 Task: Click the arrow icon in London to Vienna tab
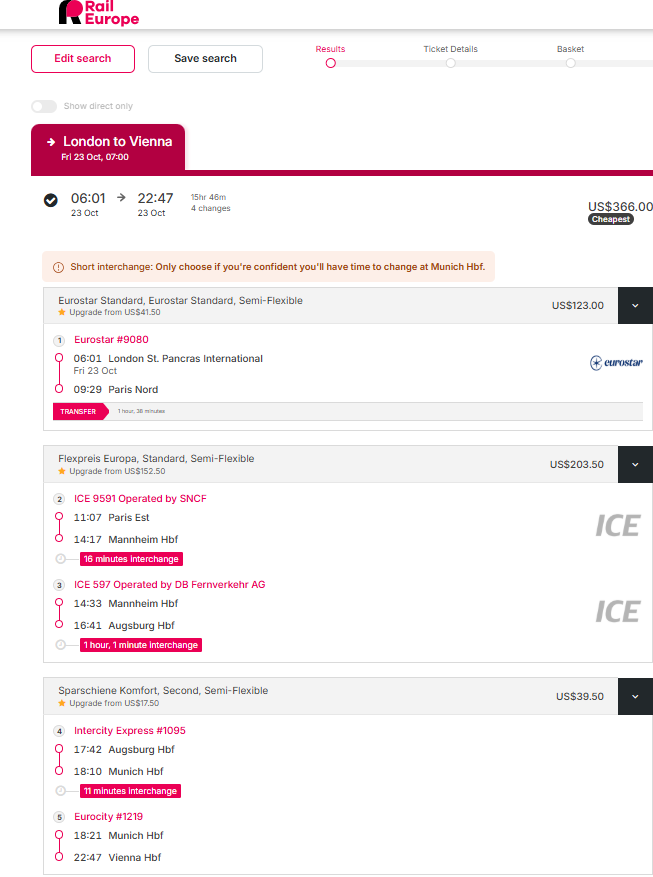(x=51, y=142)
